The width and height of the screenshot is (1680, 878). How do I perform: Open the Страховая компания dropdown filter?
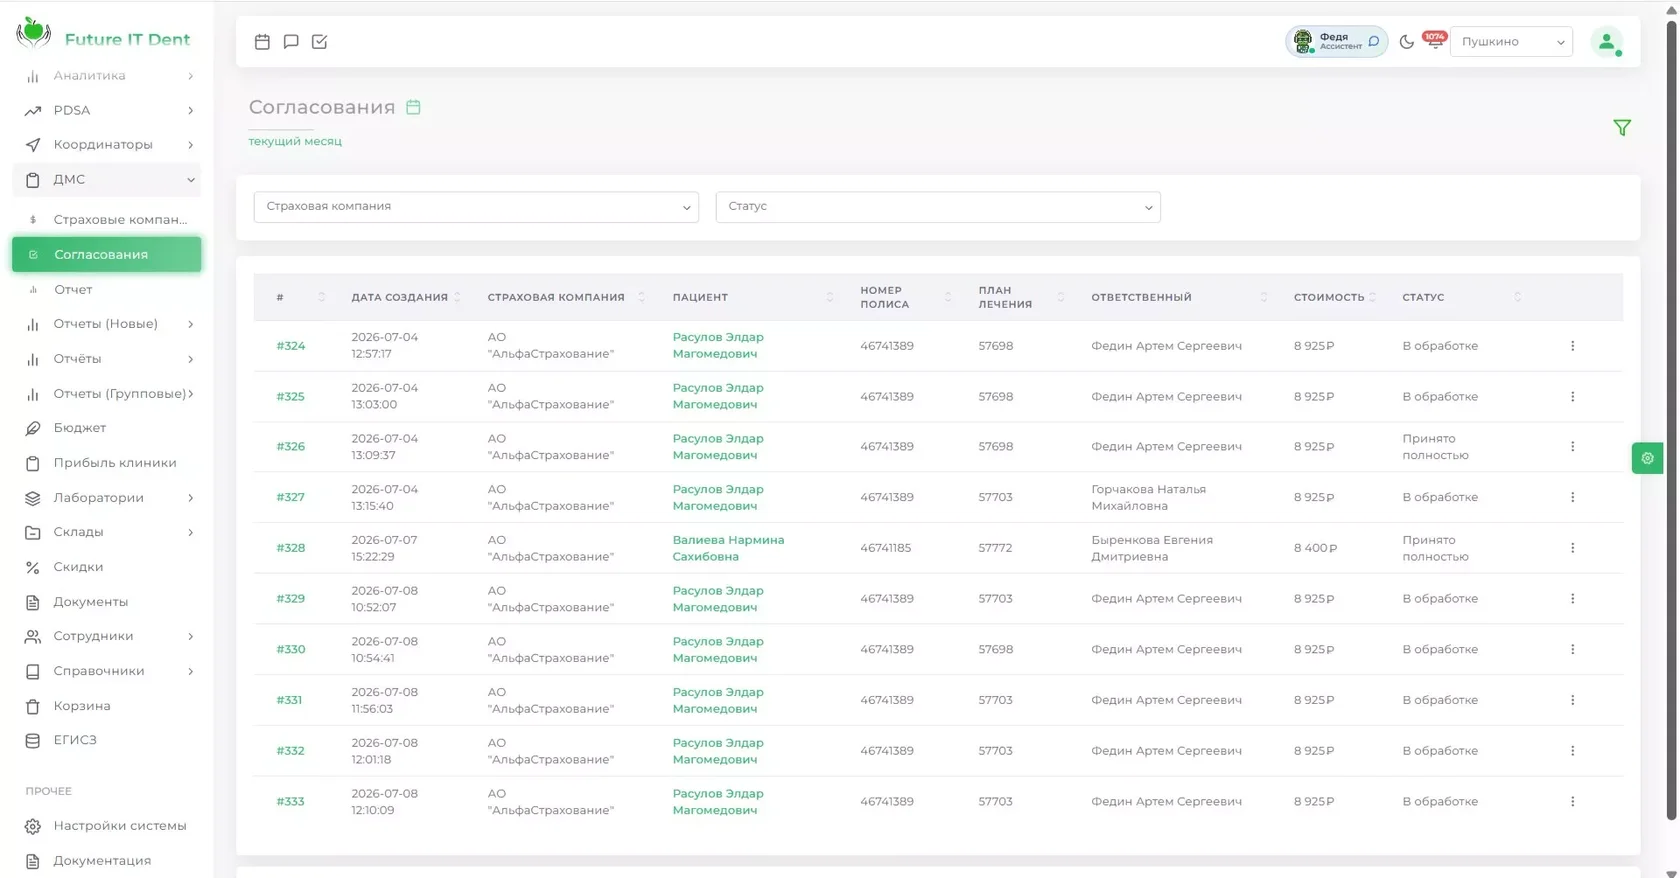point(476,207)
